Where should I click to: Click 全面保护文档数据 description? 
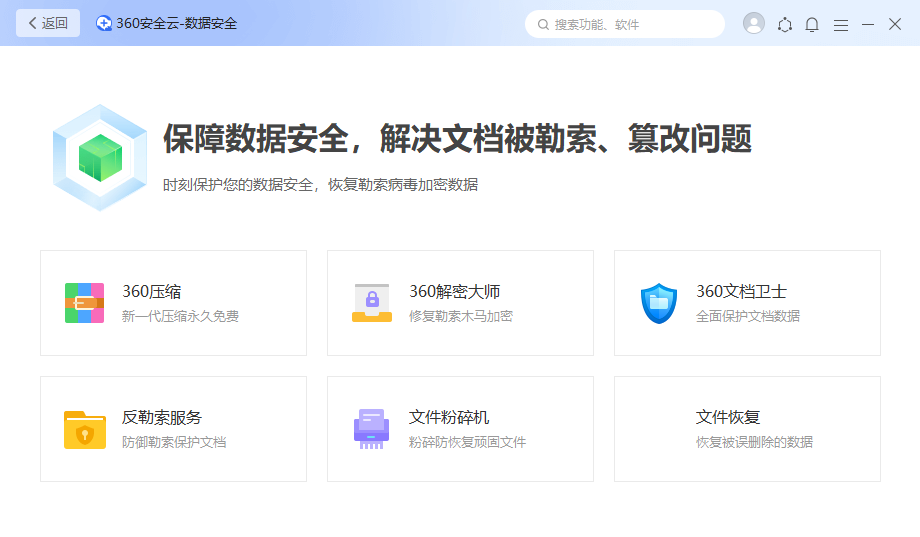748,316
